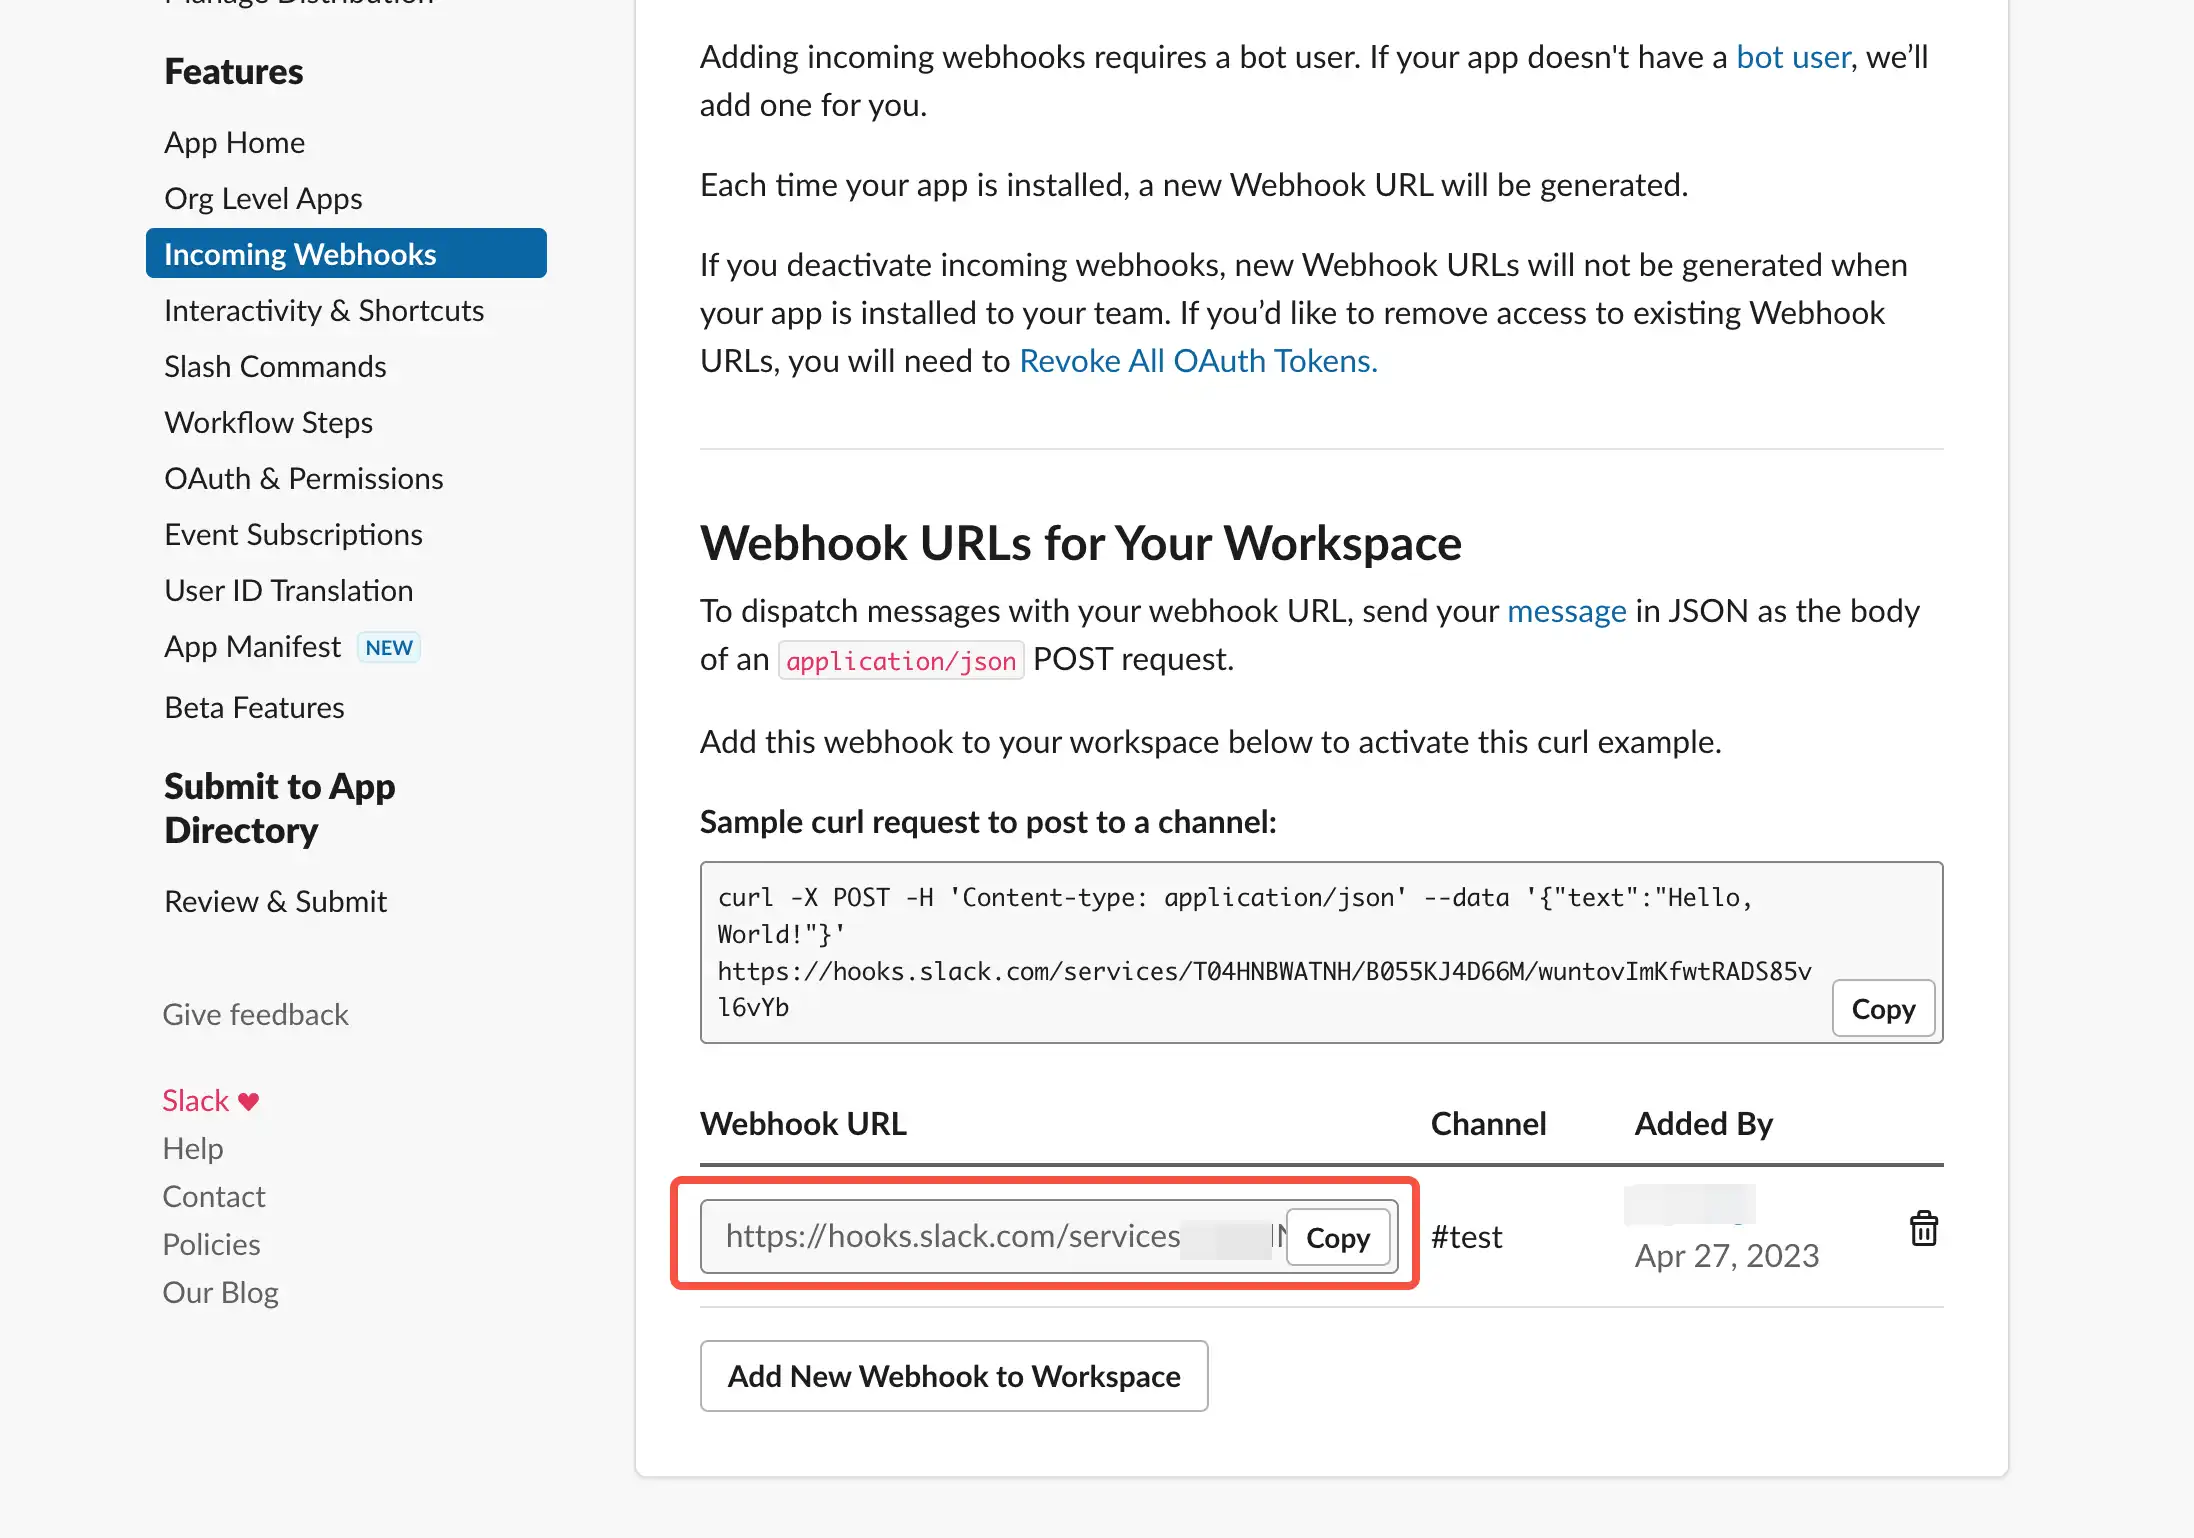The width and height of the screenshot is (2194, 1538).
Task: Open App Home in sidebar
Action: pyautogui.click(x=235, y=142)
